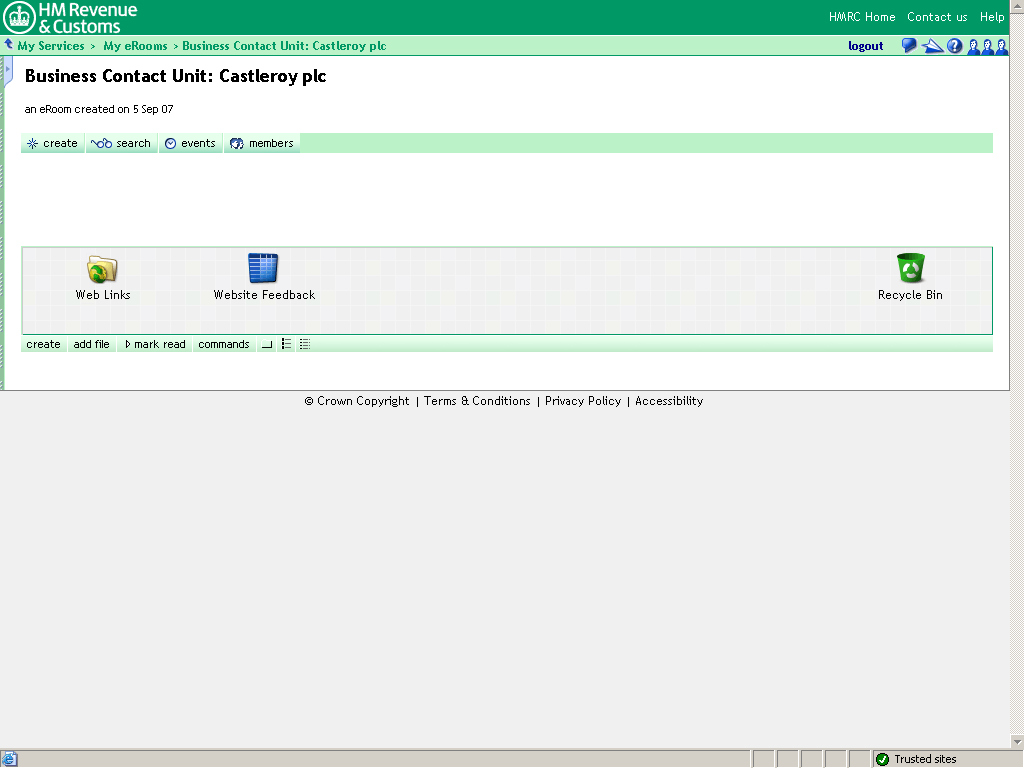The height and width of the screenshot is (768, 1024).
Task: Switch to list view of room items
Action: click(286, 344)
